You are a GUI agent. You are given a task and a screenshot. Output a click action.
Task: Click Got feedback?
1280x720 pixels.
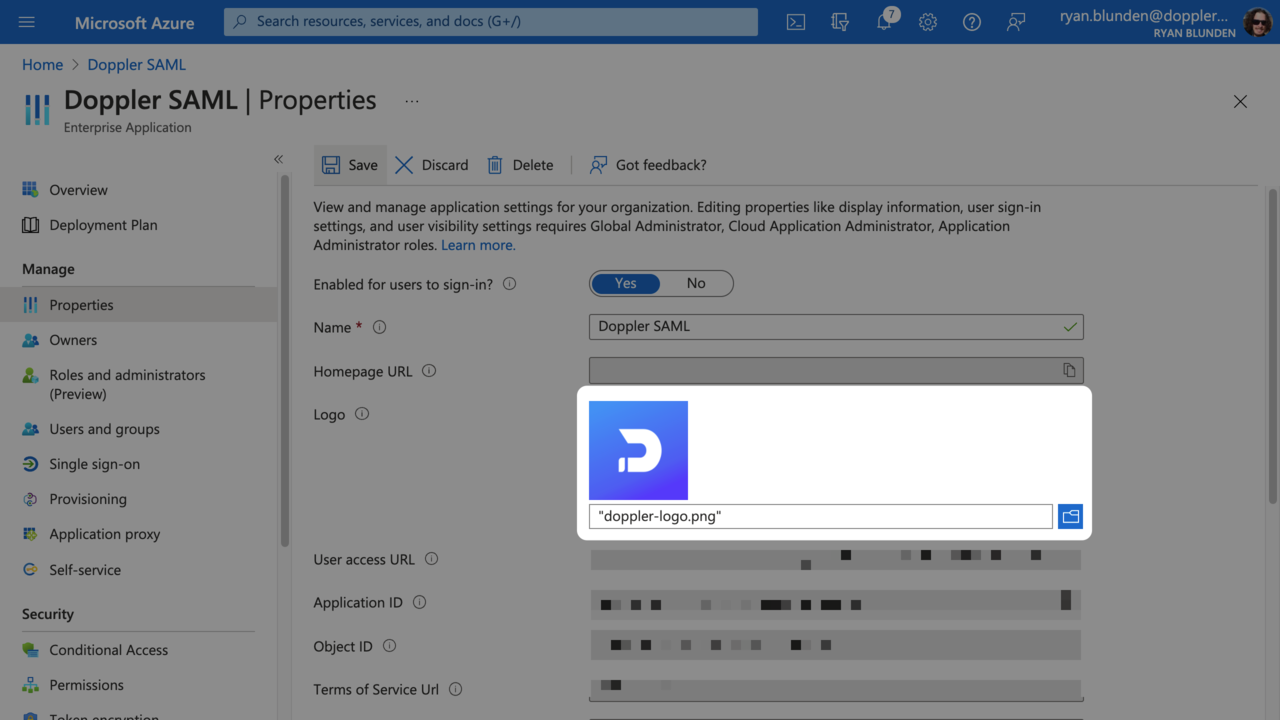pos(648,165)
